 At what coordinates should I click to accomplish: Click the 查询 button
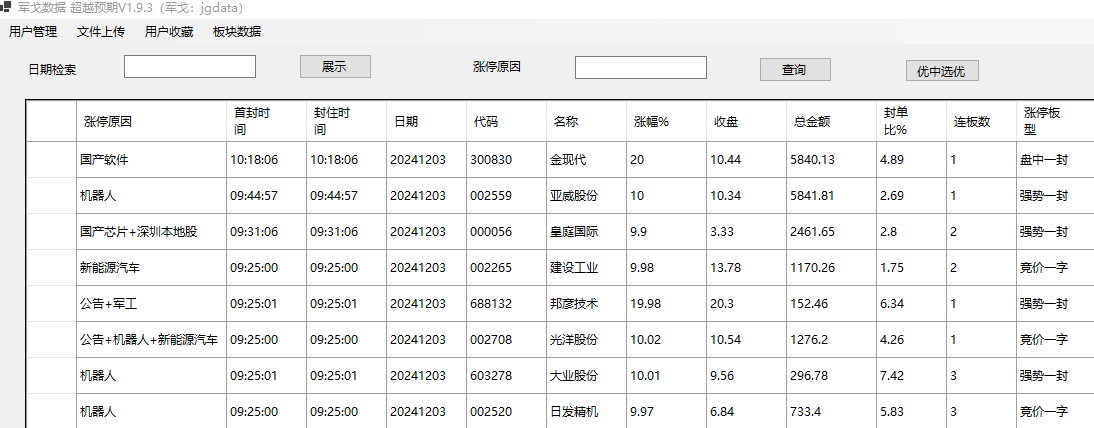point(795,70)
